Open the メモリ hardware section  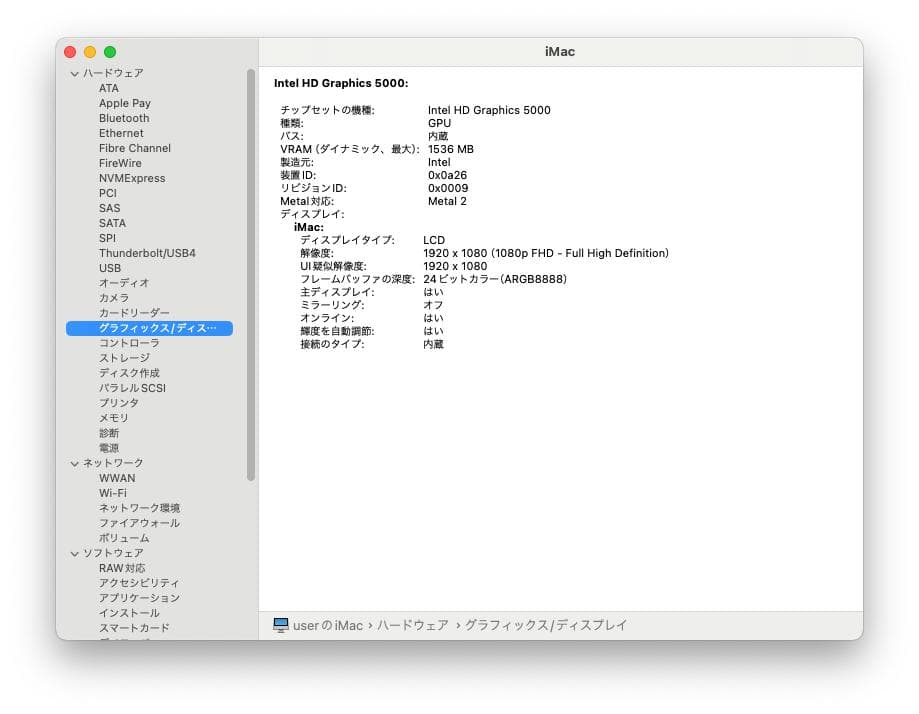(x=109, y=417)
